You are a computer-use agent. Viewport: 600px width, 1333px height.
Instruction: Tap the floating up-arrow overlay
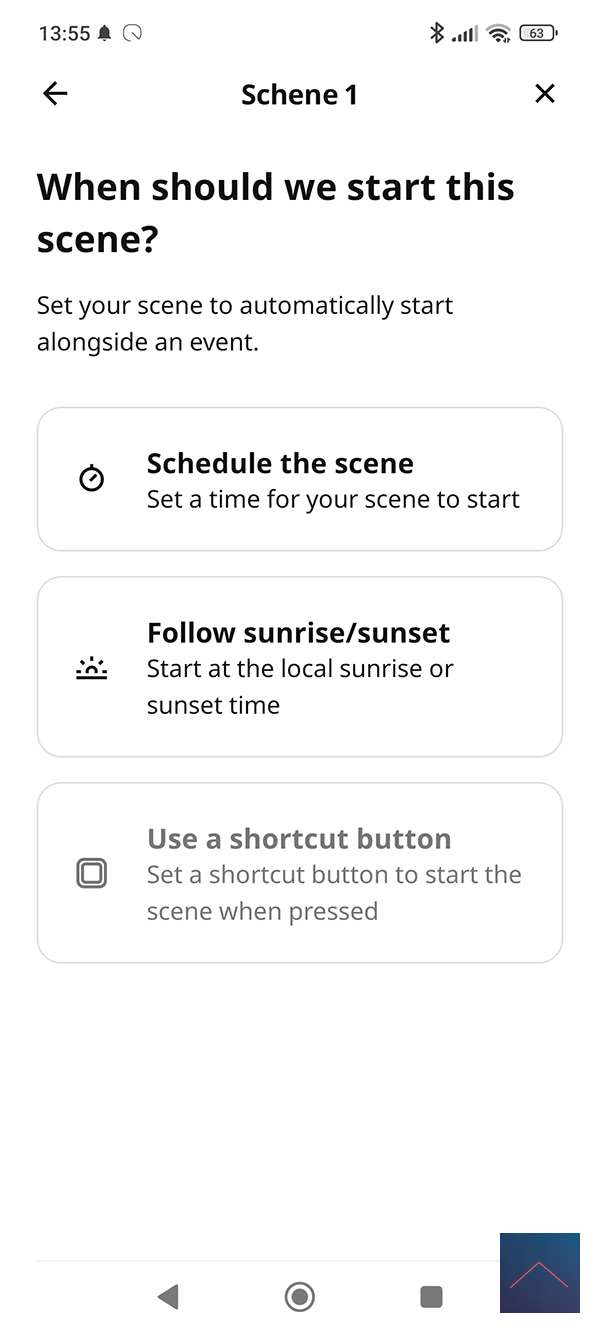pos(539,1273)
